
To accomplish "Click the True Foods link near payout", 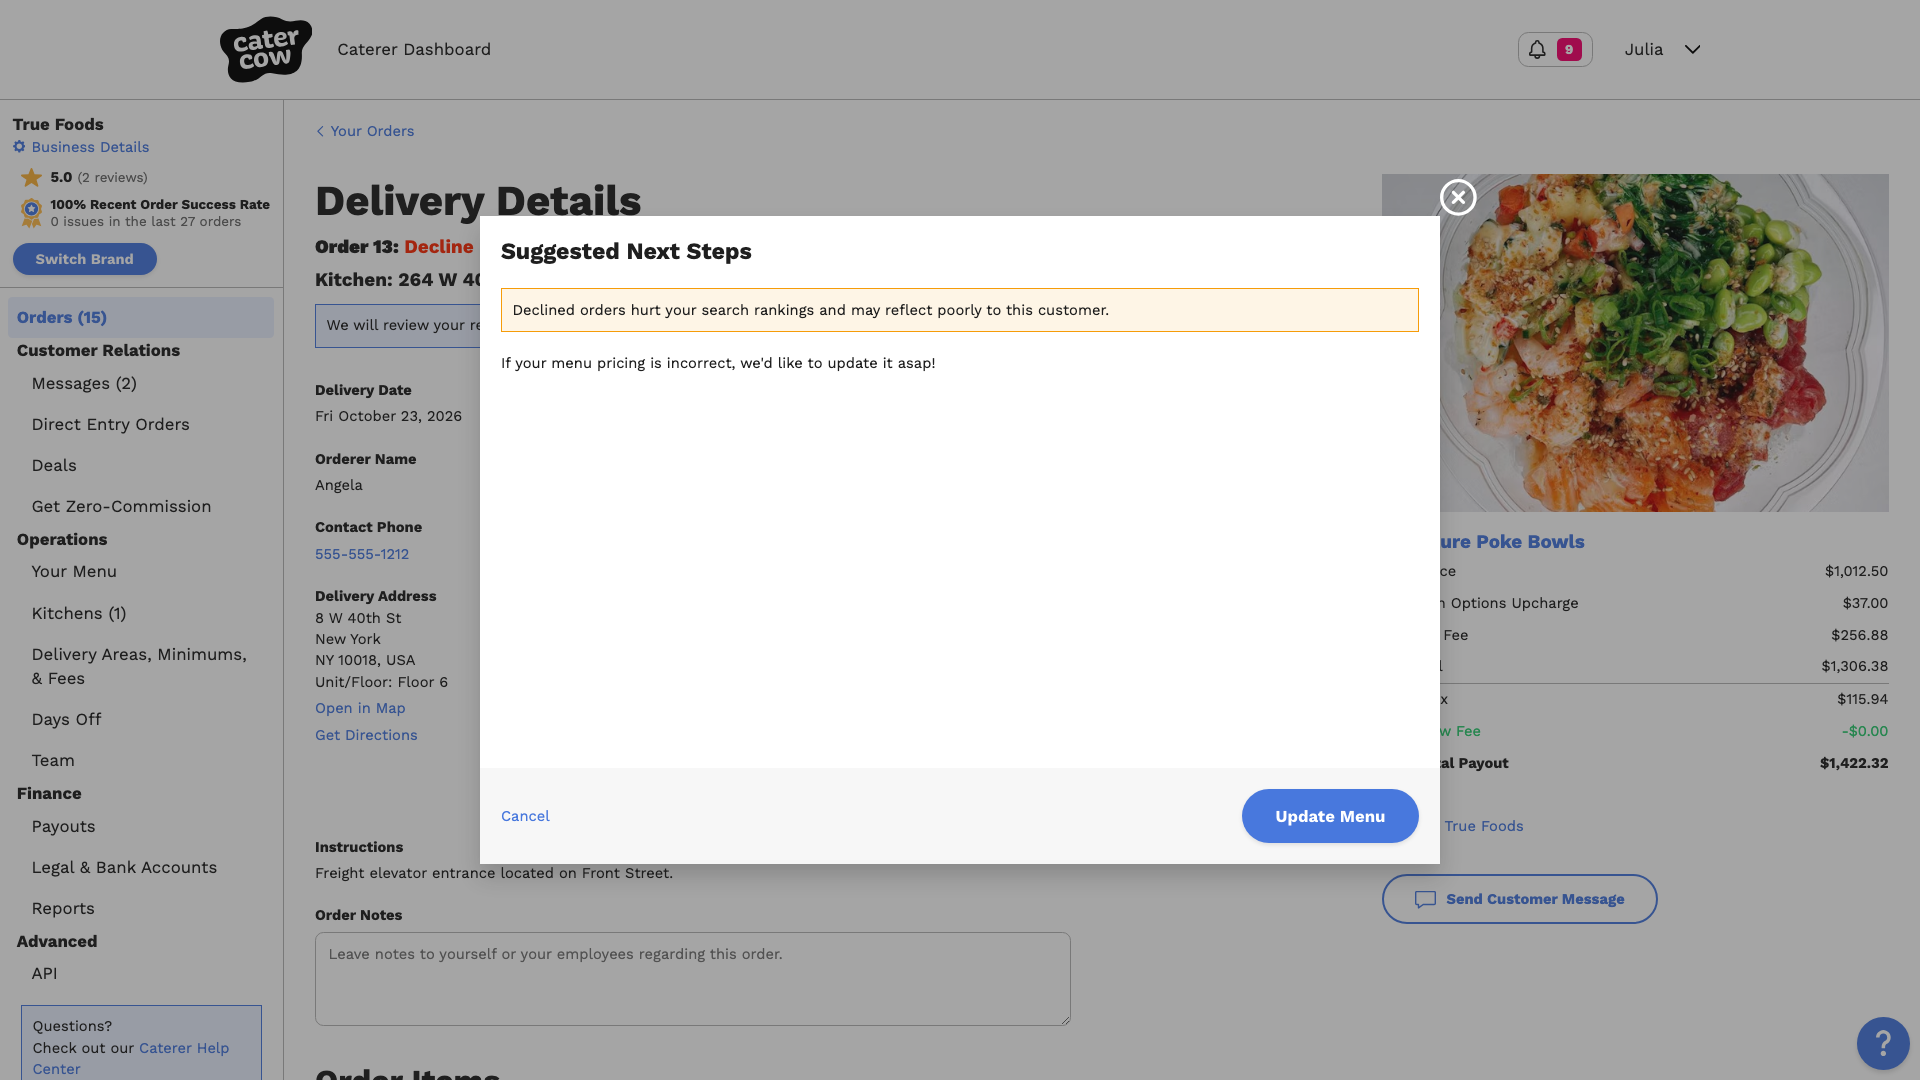I will pyautogui.click(x=1484, y=826).
